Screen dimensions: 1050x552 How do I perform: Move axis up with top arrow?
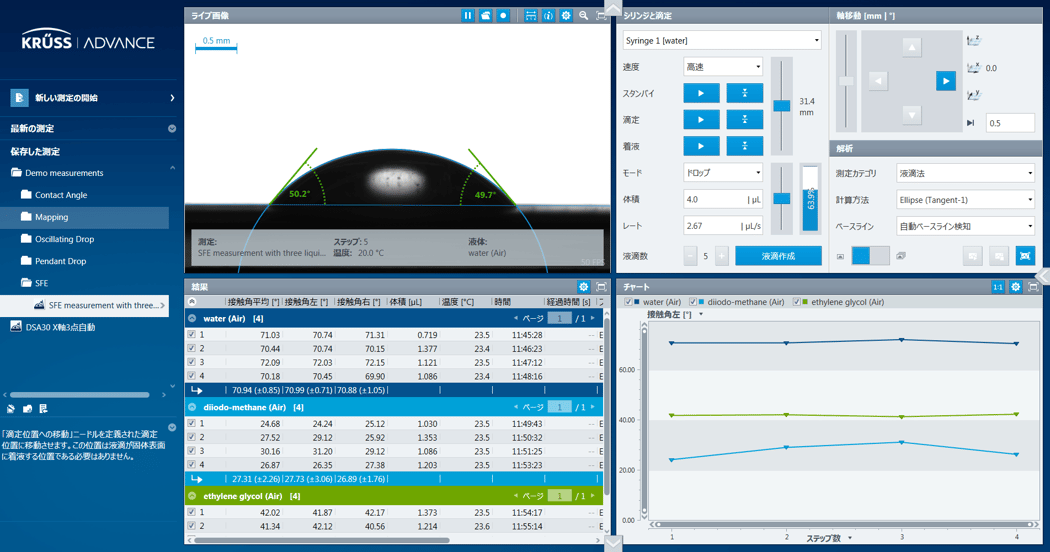tap(911, 47)
